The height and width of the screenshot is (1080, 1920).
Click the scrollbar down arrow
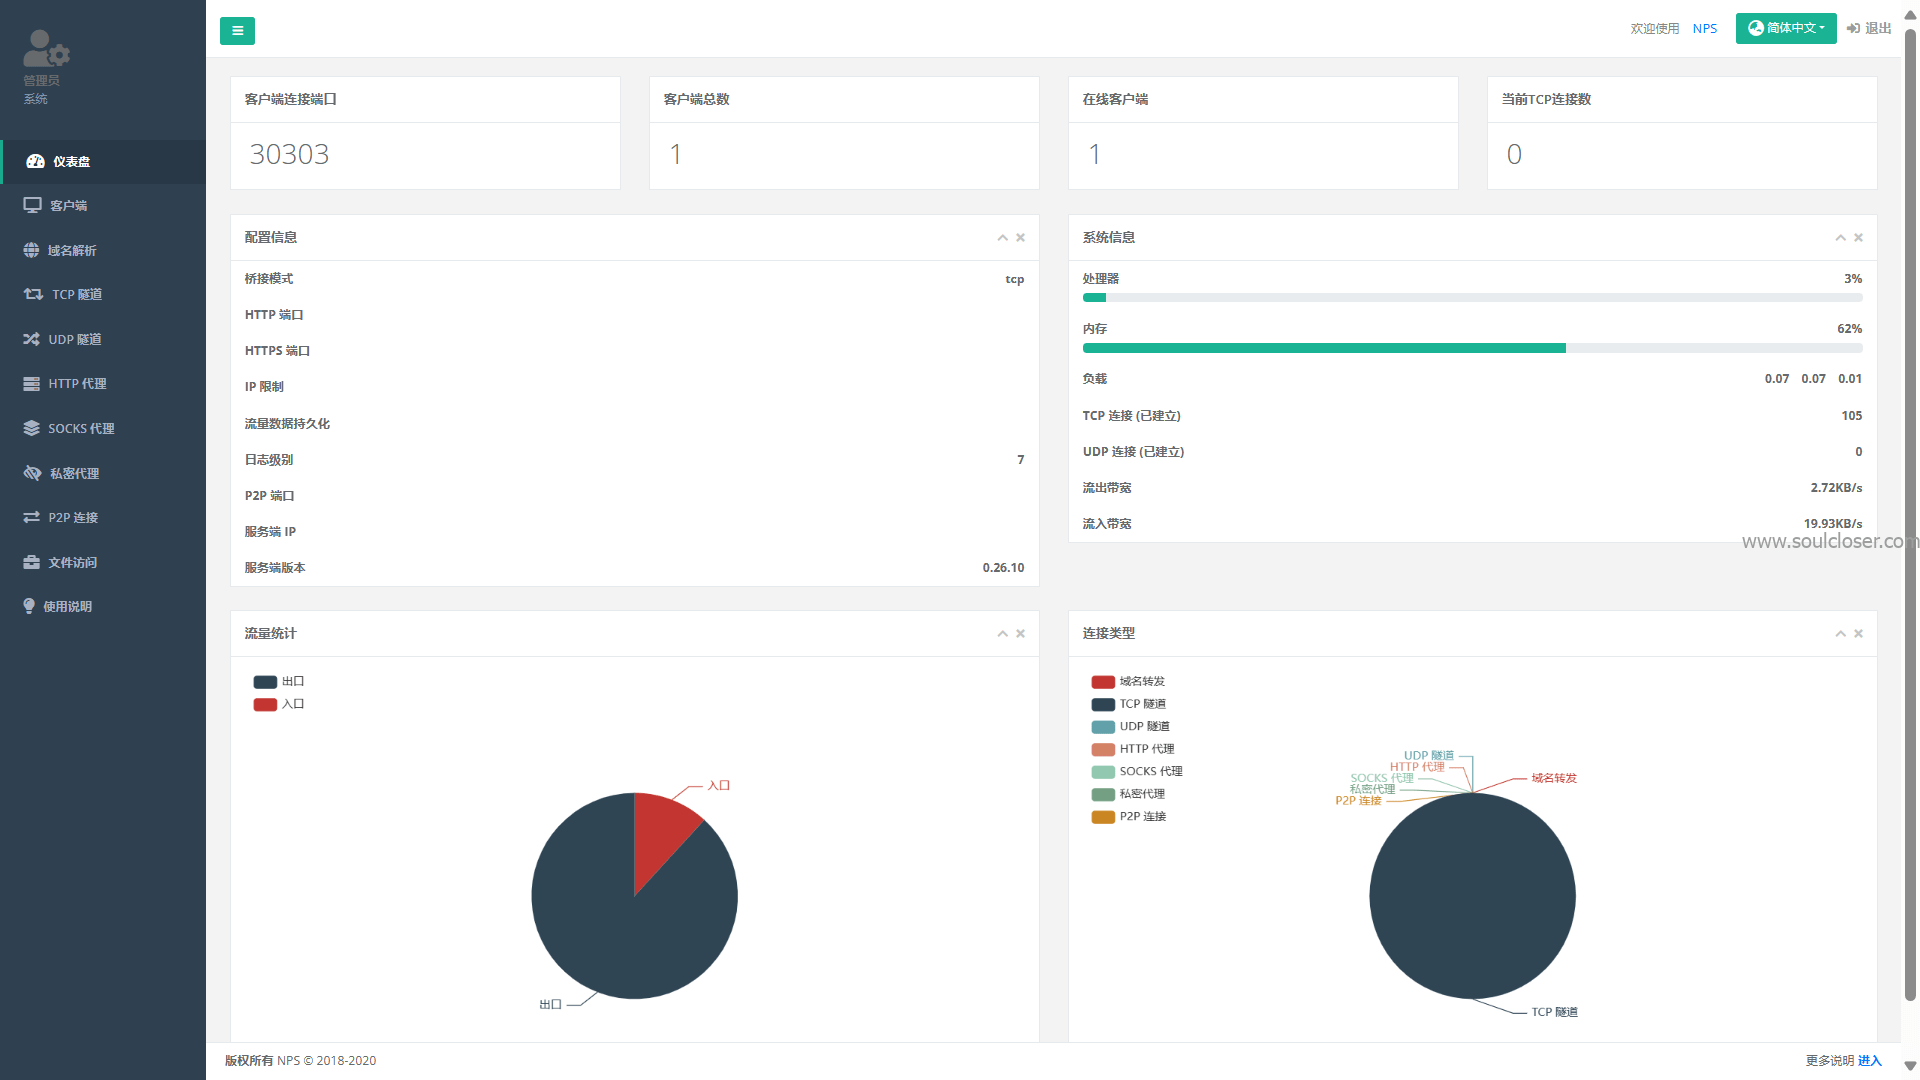(x=1911, y=1065)
